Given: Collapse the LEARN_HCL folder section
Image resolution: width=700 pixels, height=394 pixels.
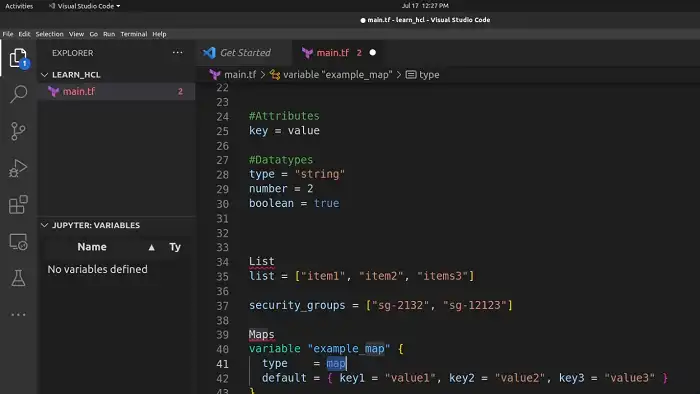Looking at the screenshot, I should [44, 75].
